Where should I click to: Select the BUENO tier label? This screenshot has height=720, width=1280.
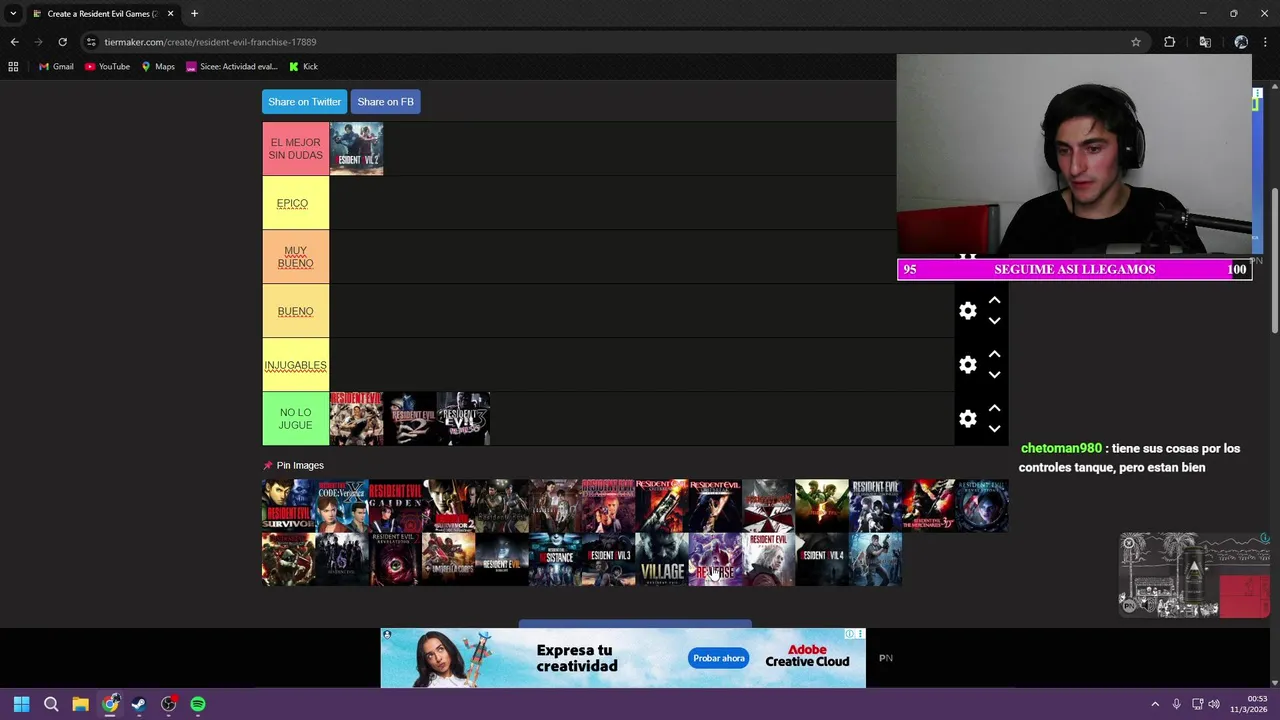click(295, 311)
